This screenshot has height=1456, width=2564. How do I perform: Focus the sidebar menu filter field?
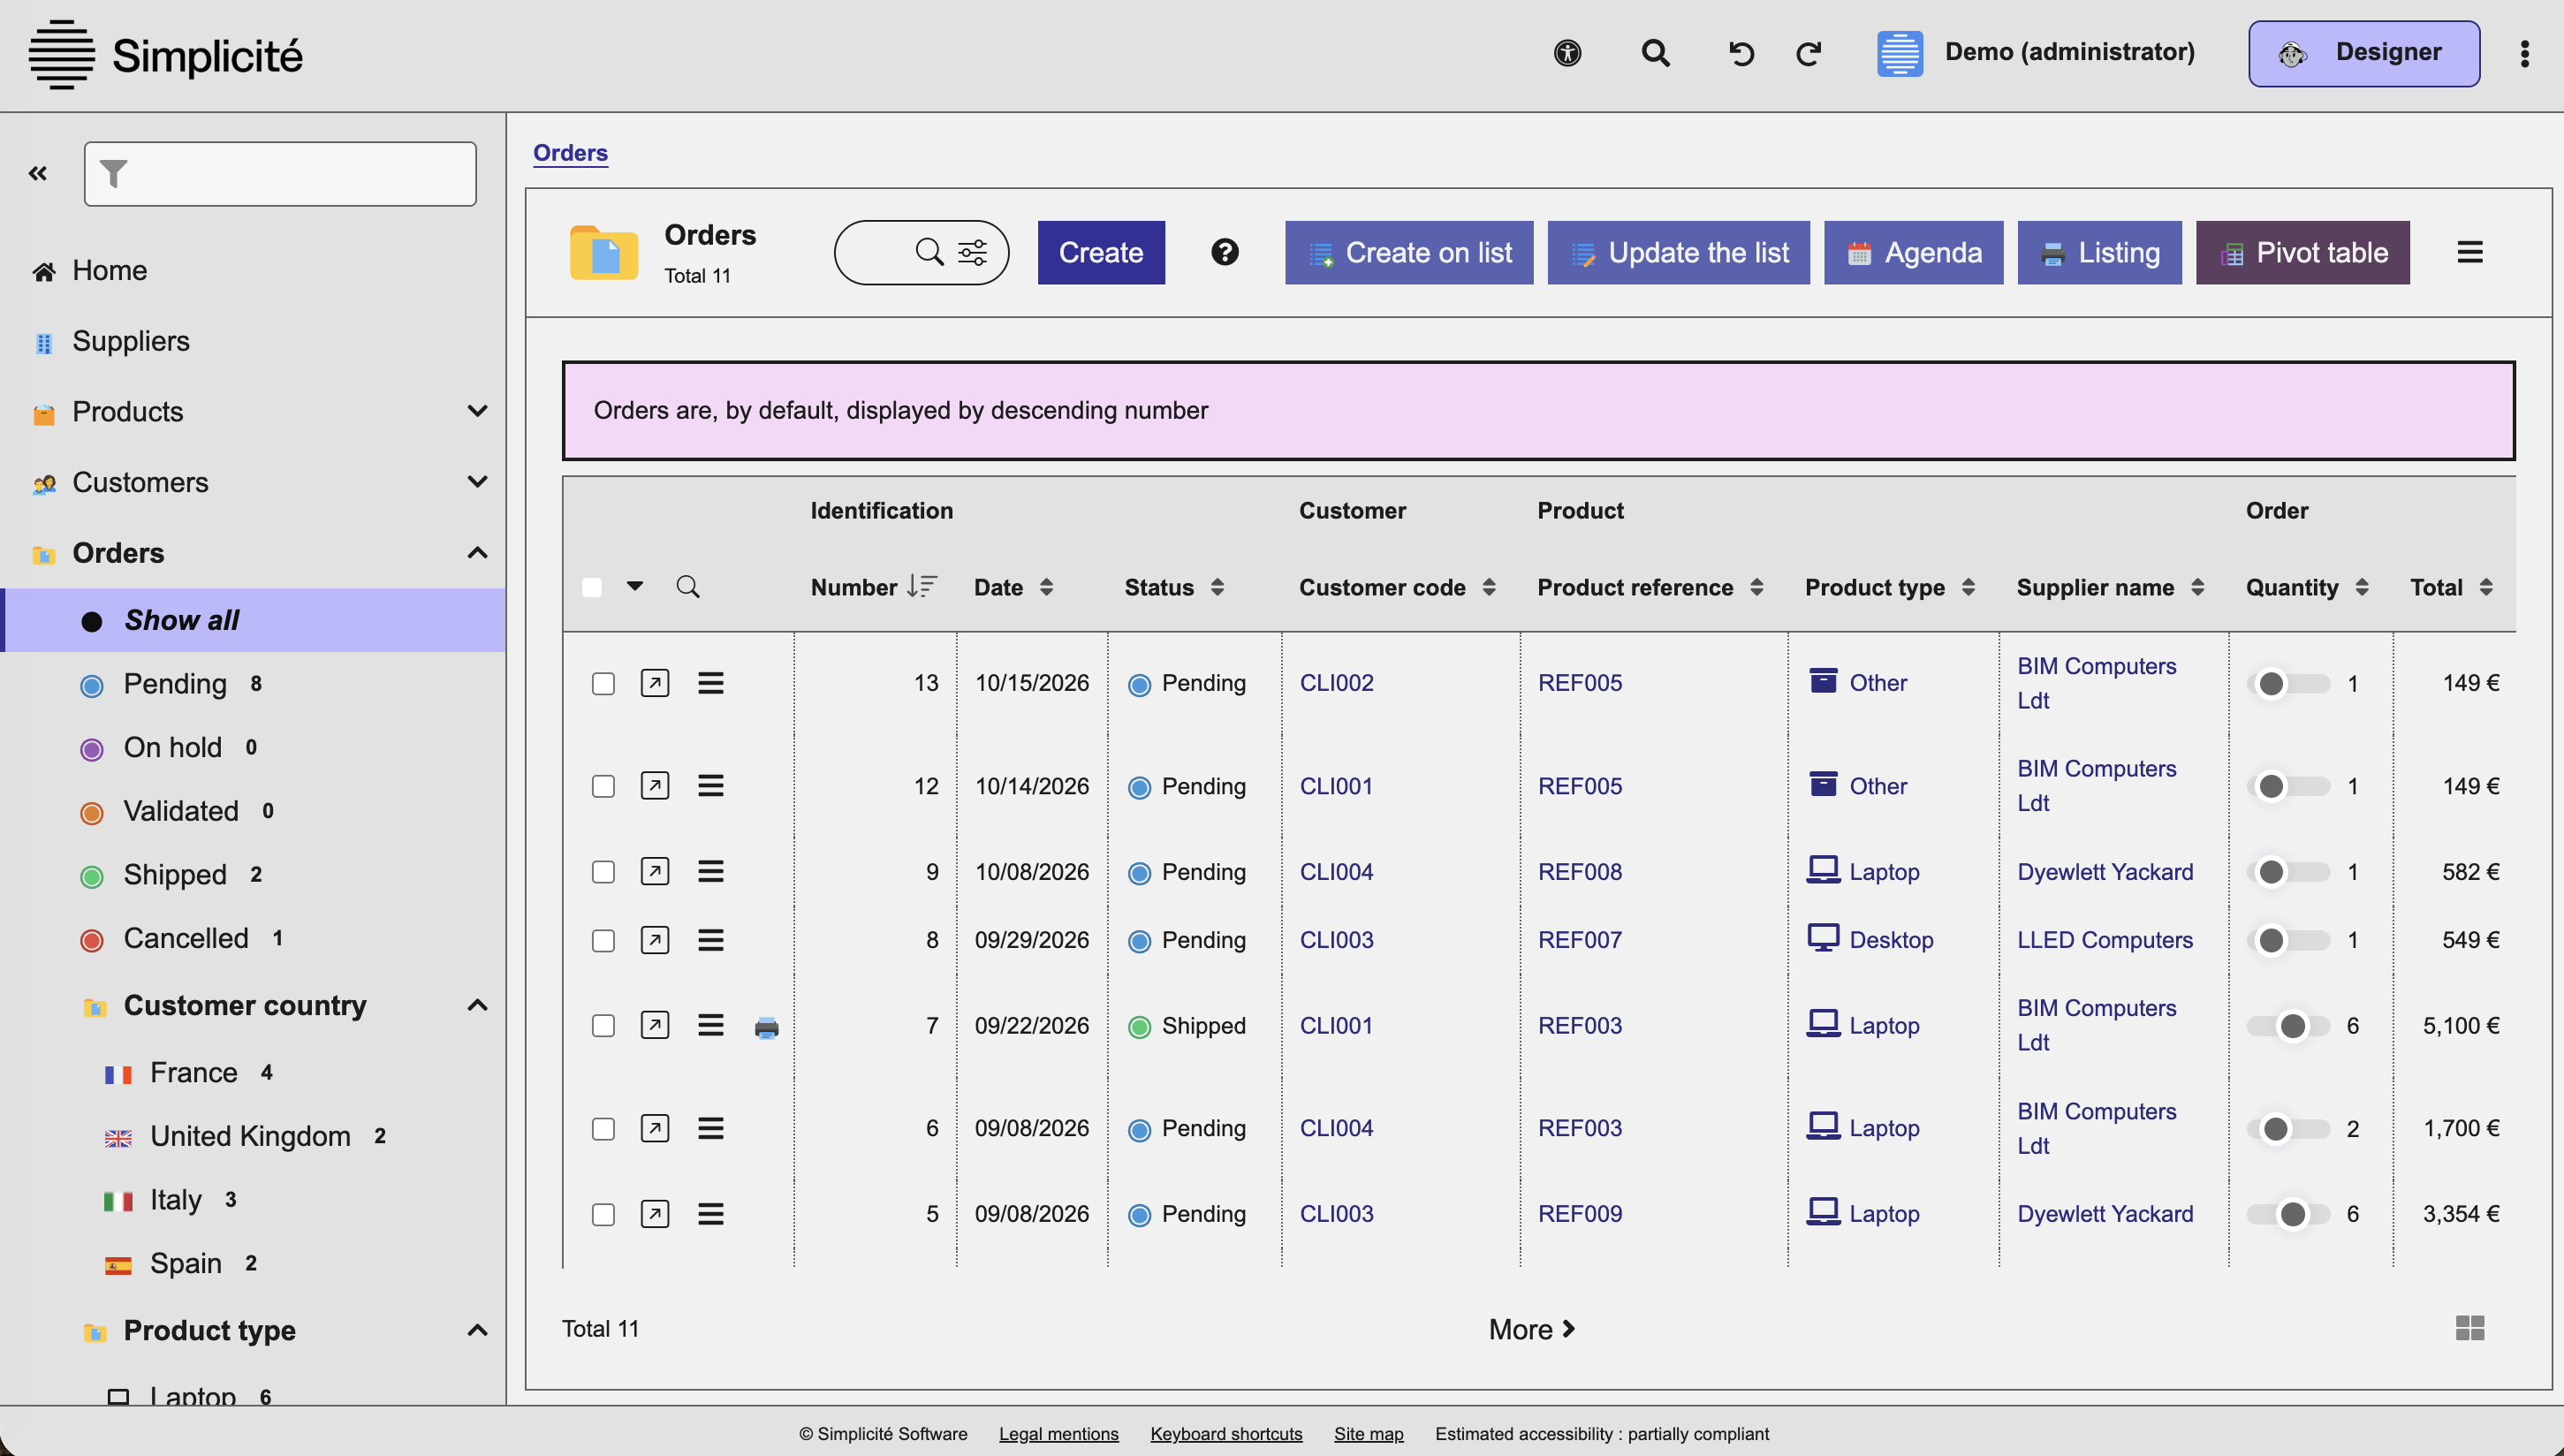[280, 174]
